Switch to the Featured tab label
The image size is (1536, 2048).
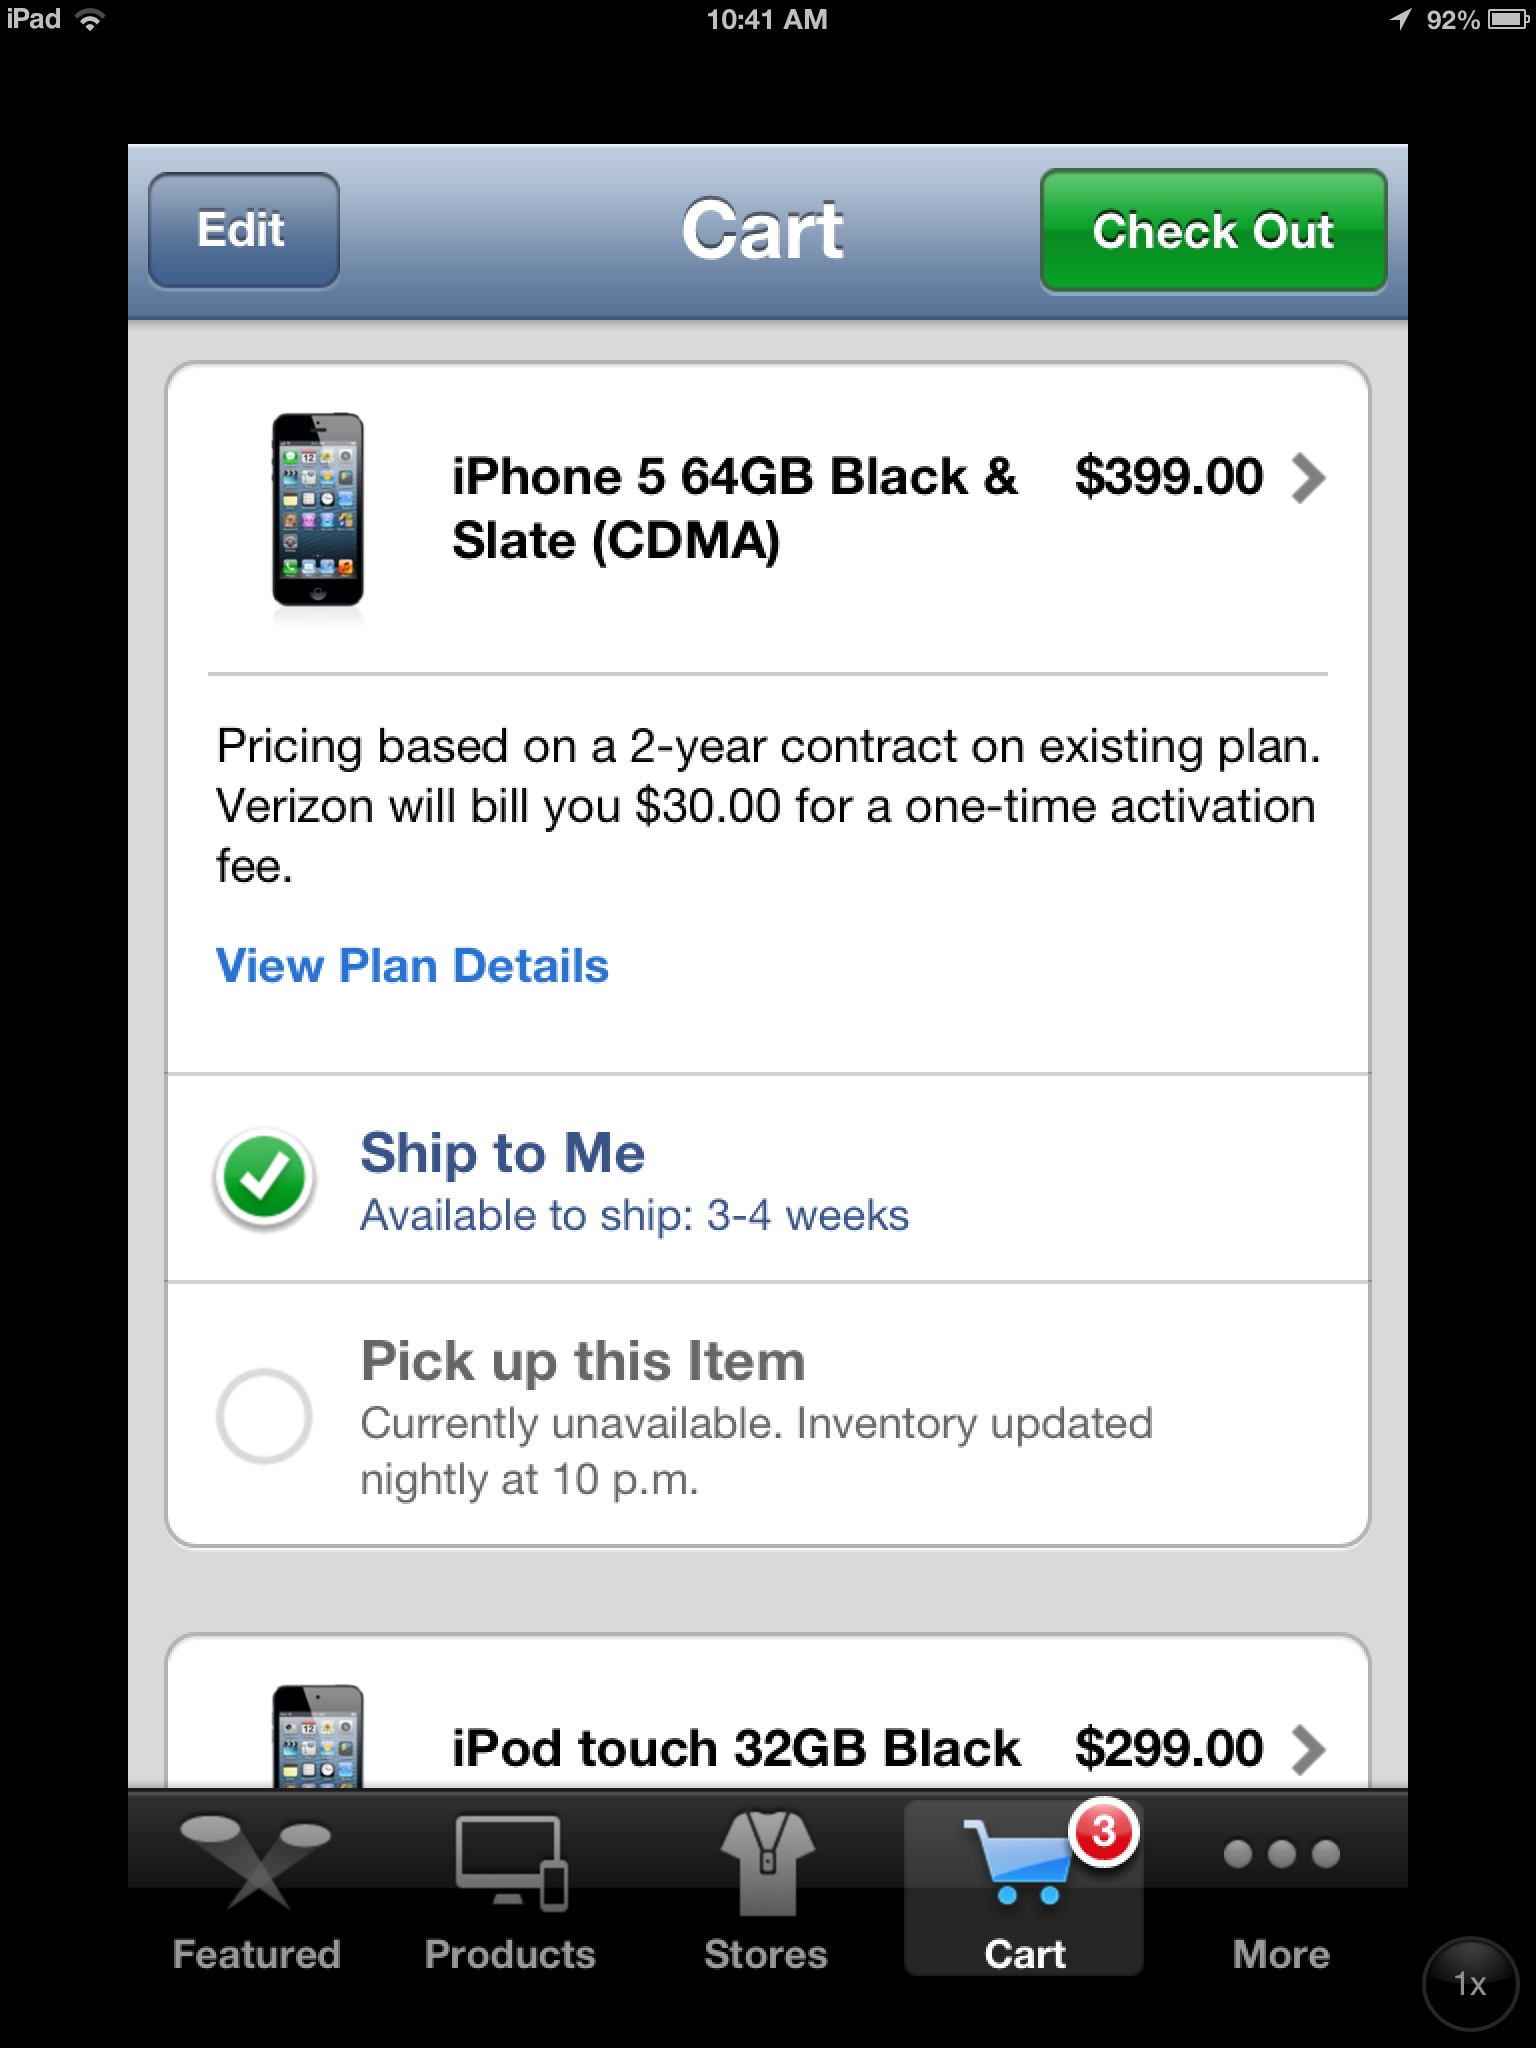click(x=256, y=1954)
